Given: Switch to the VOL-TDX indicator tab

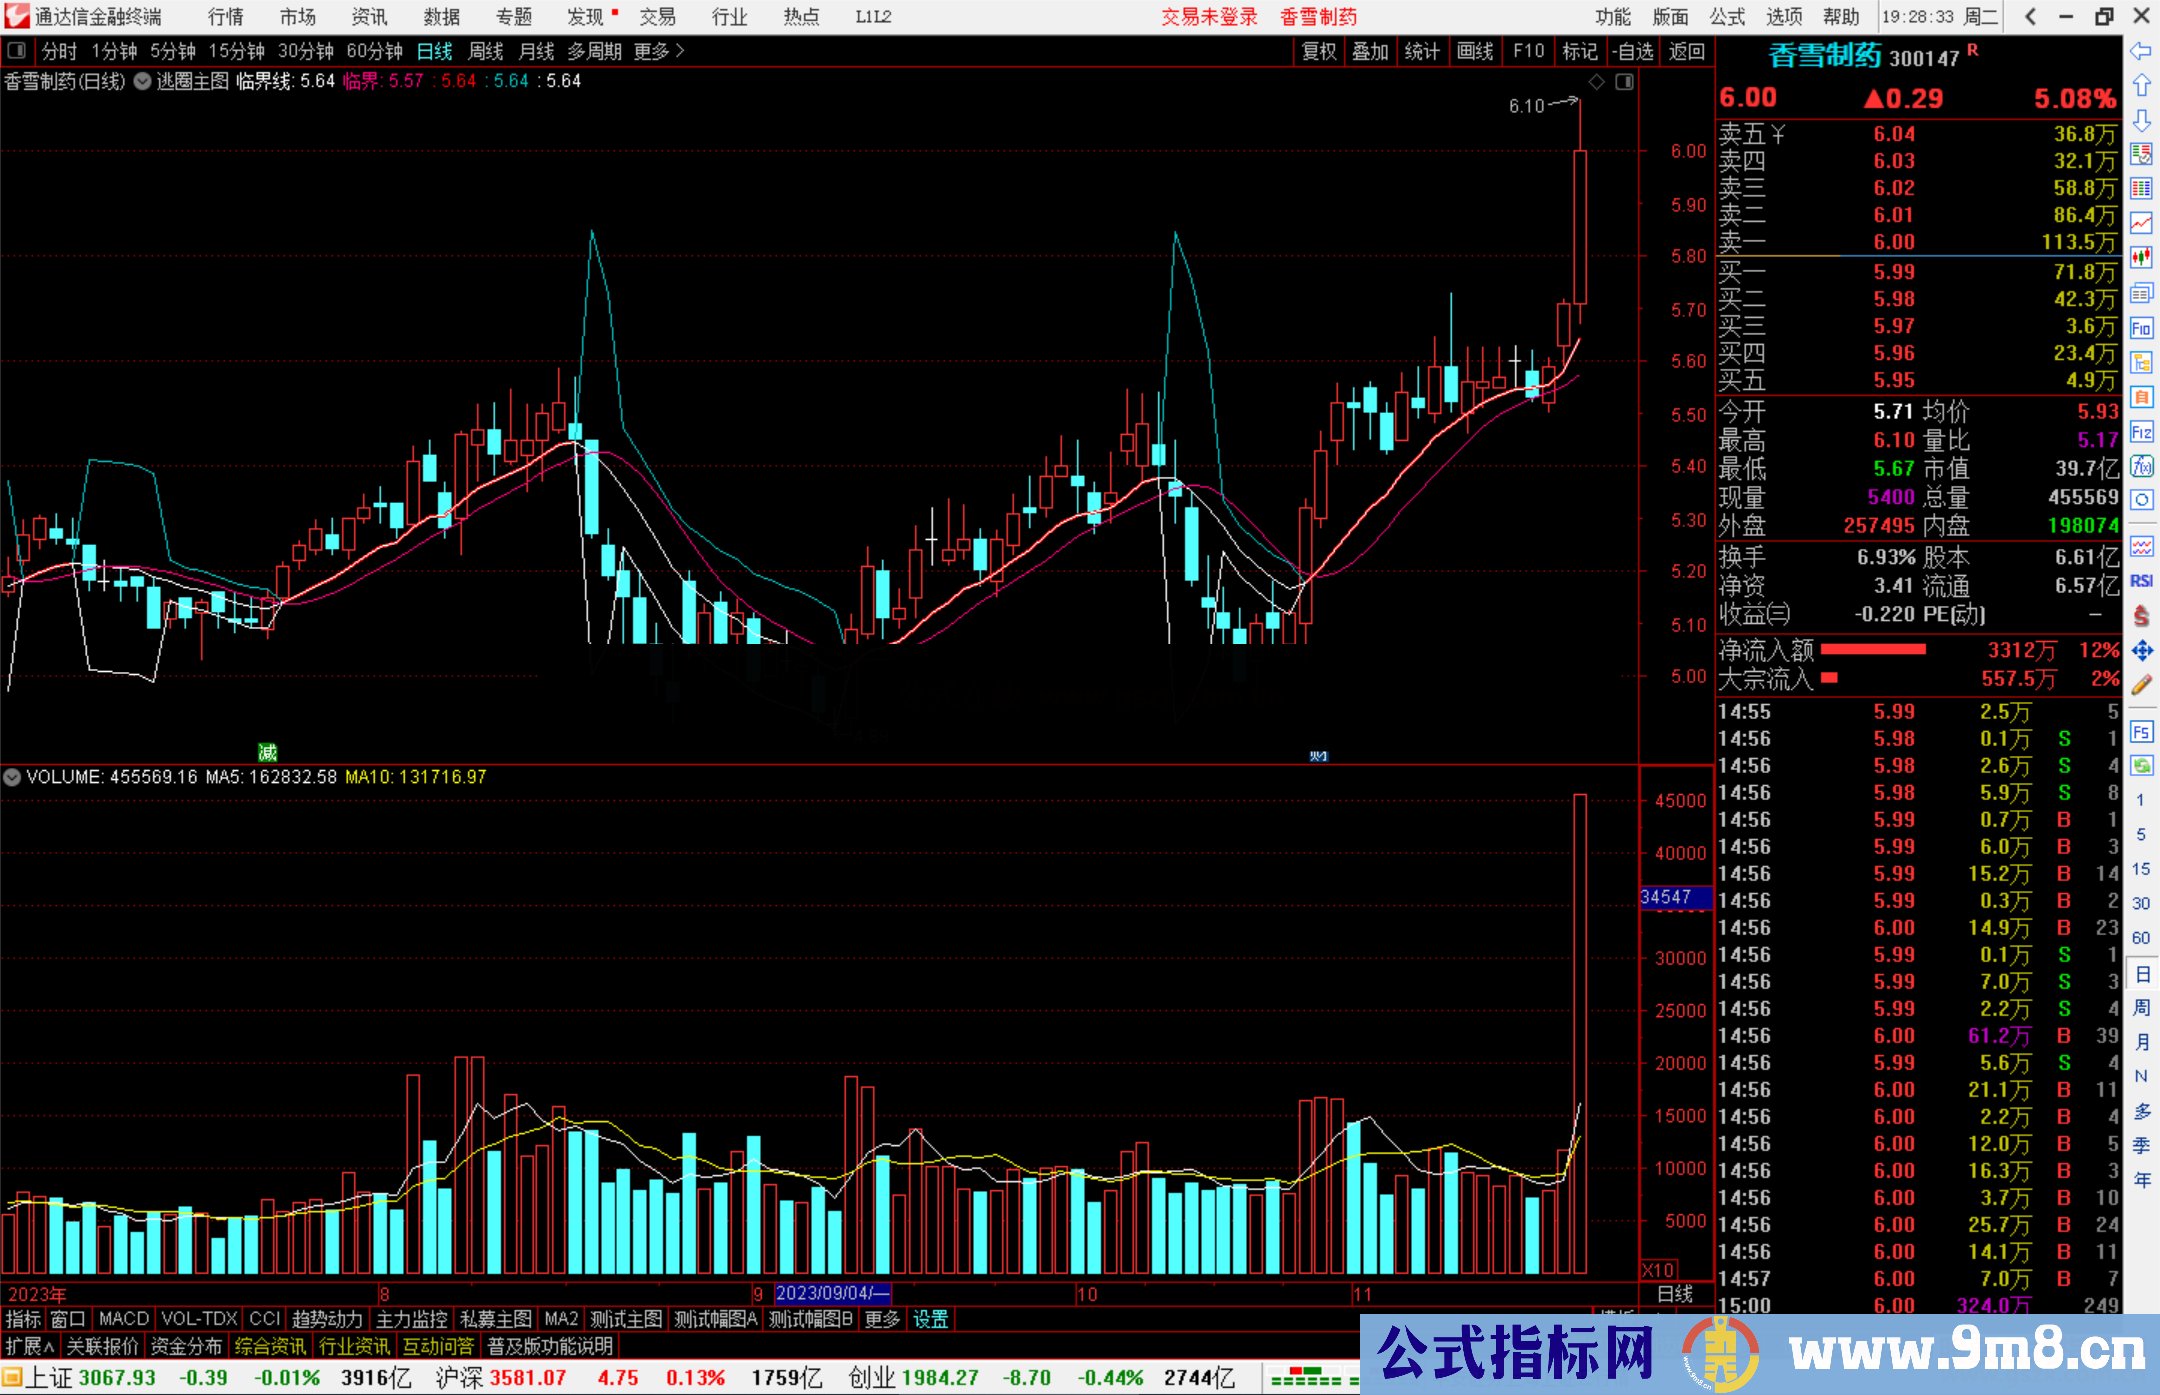Looking at the screenshot, I should tap(199, 1319).
